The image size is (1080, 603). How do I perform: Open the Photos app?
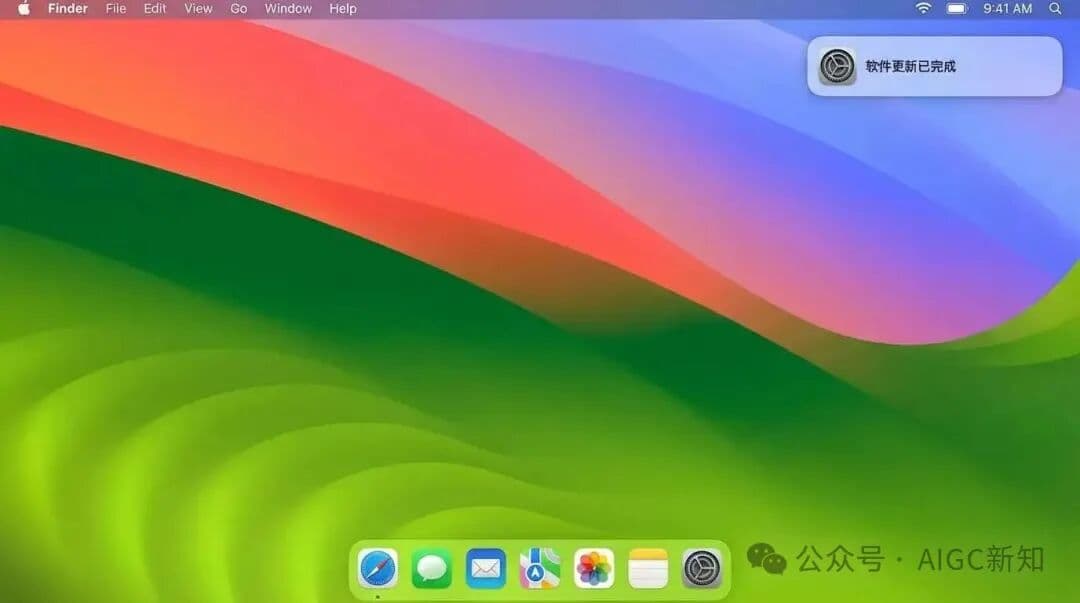[593, 567]
